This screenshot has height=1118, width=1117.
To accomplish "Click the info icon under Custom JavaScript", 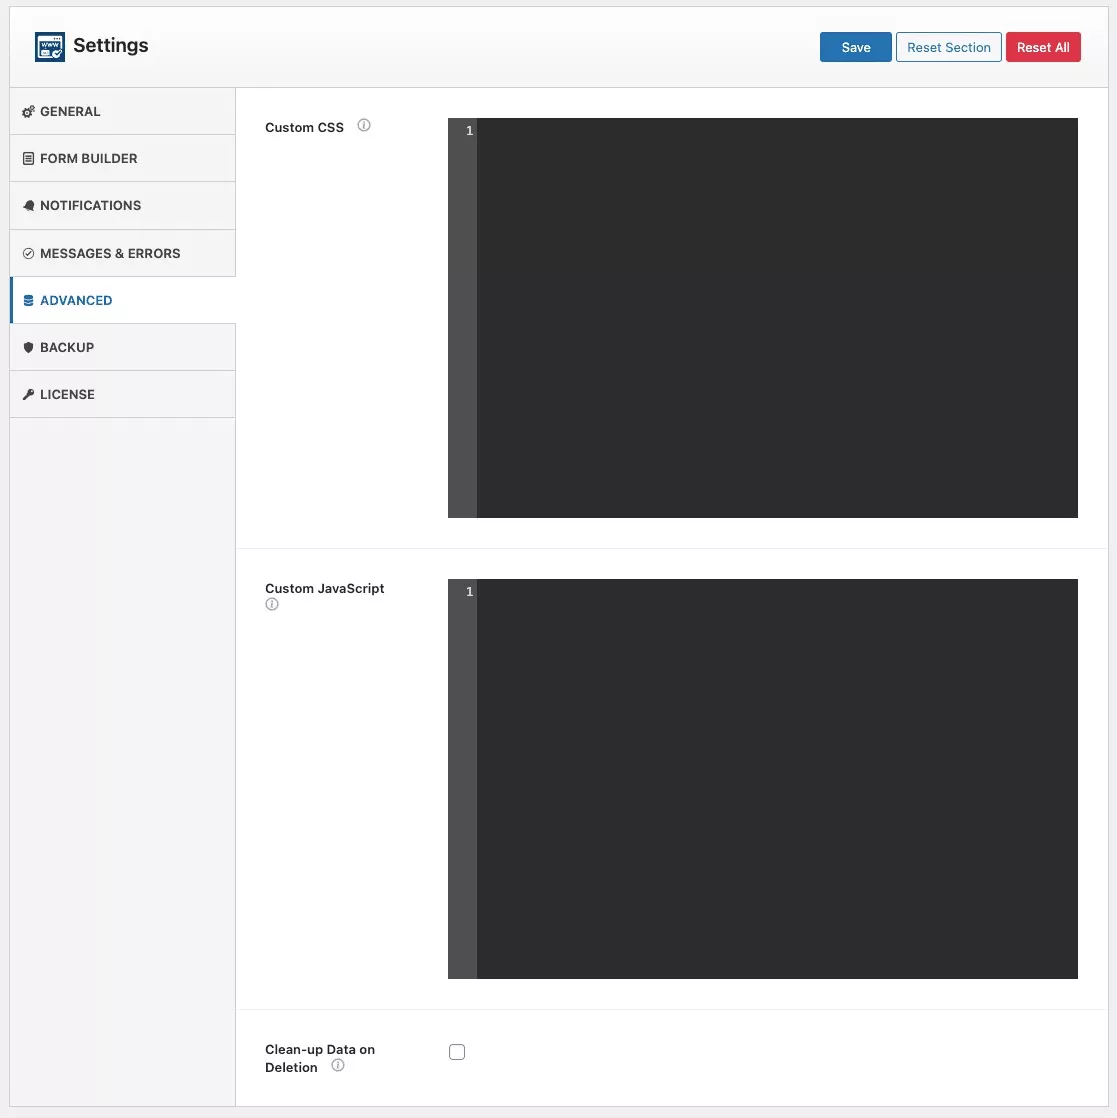I will (x=272, y=605).
